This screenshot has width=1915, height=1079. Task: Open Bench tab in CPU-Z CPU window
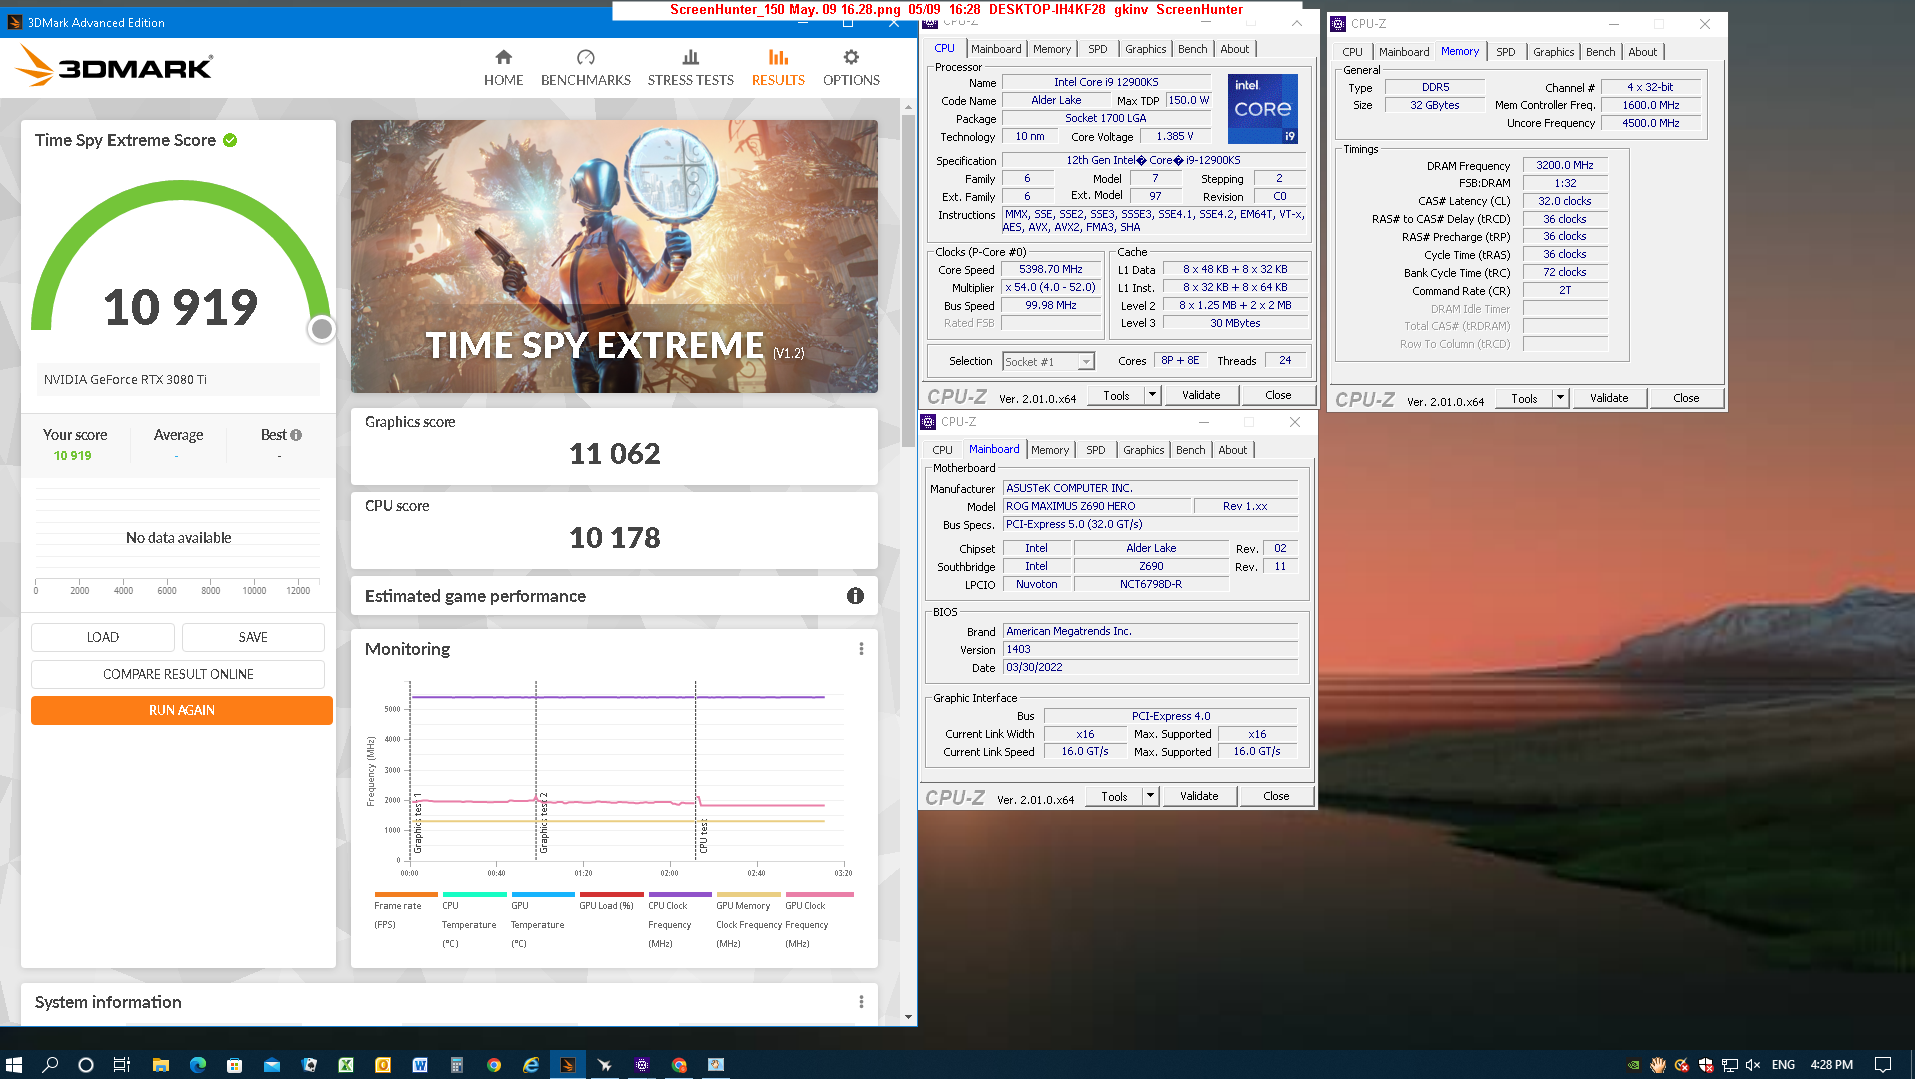click(x=1192, y=49)
